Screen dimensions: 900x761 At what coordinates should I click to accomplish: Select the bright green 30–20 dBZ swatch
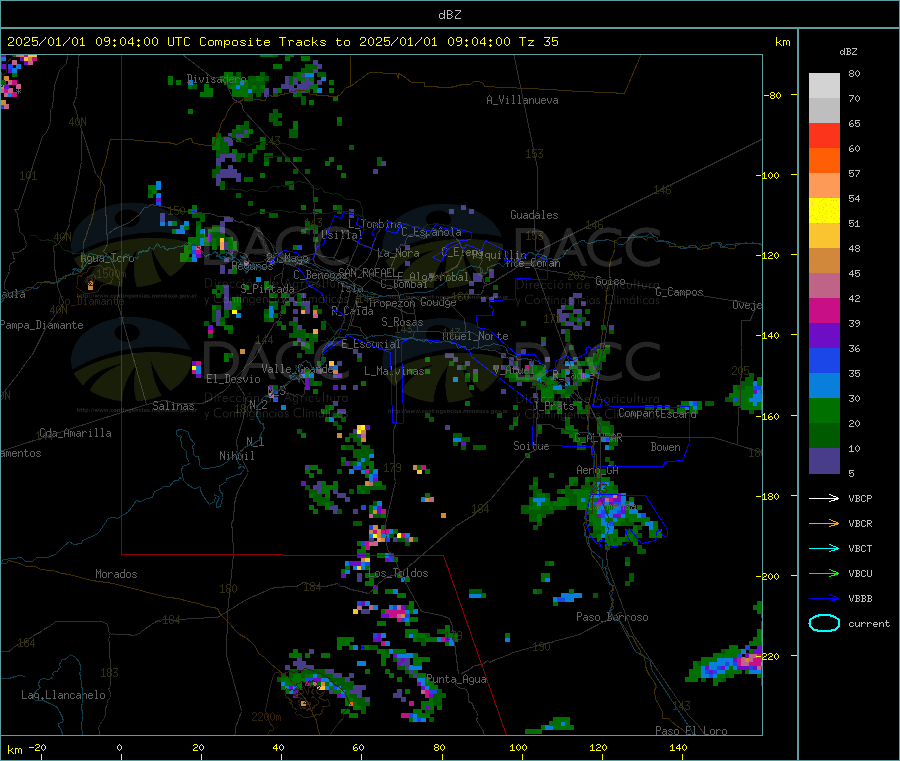(x=824, y=411)
